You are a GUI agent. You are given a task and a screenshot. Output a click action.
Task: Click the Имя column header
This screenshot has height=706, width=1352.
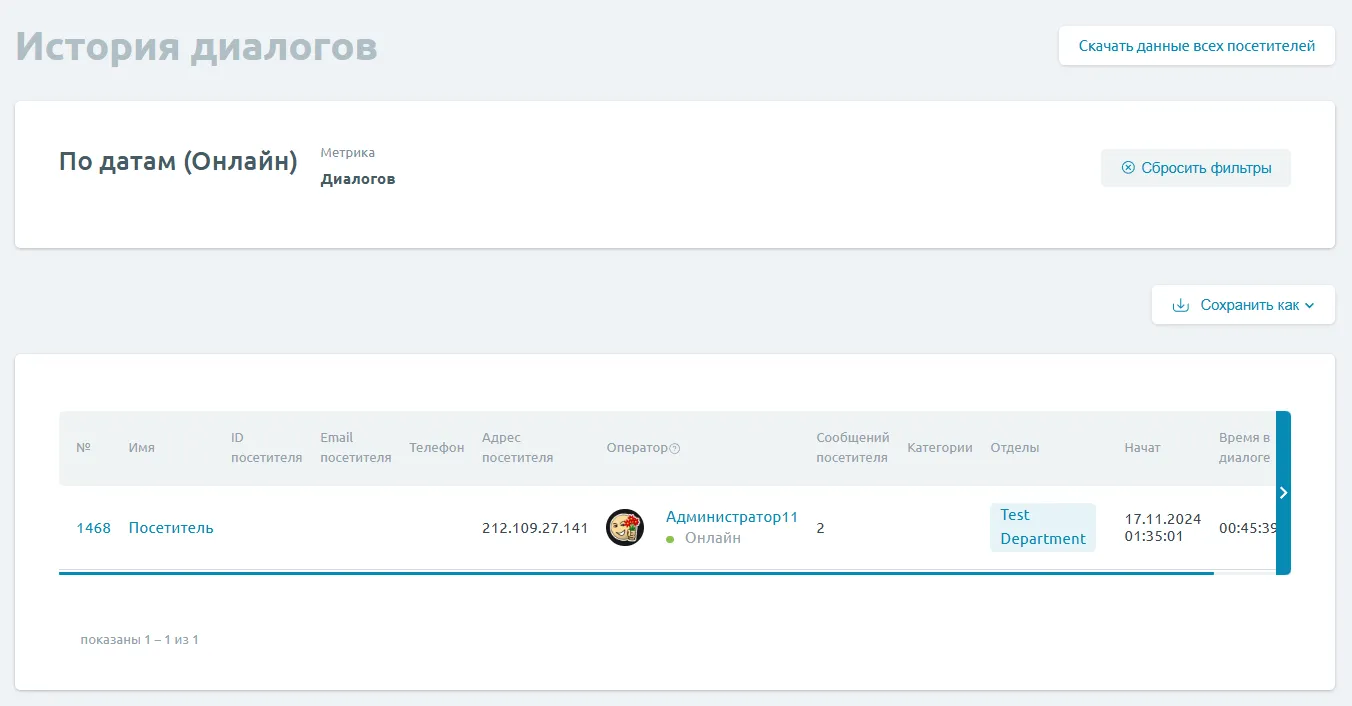(141, 448)
